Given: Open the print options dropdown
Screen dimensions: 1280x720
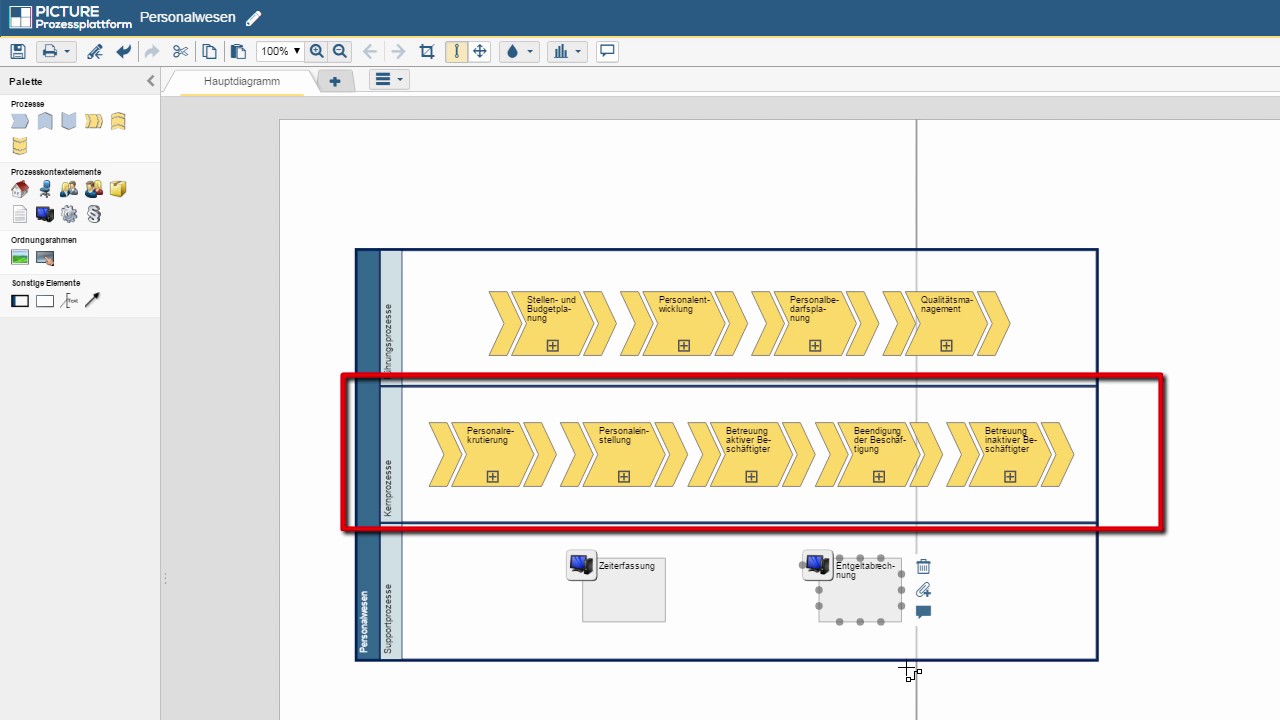Looking at the screenshot, I should [56, 51].
